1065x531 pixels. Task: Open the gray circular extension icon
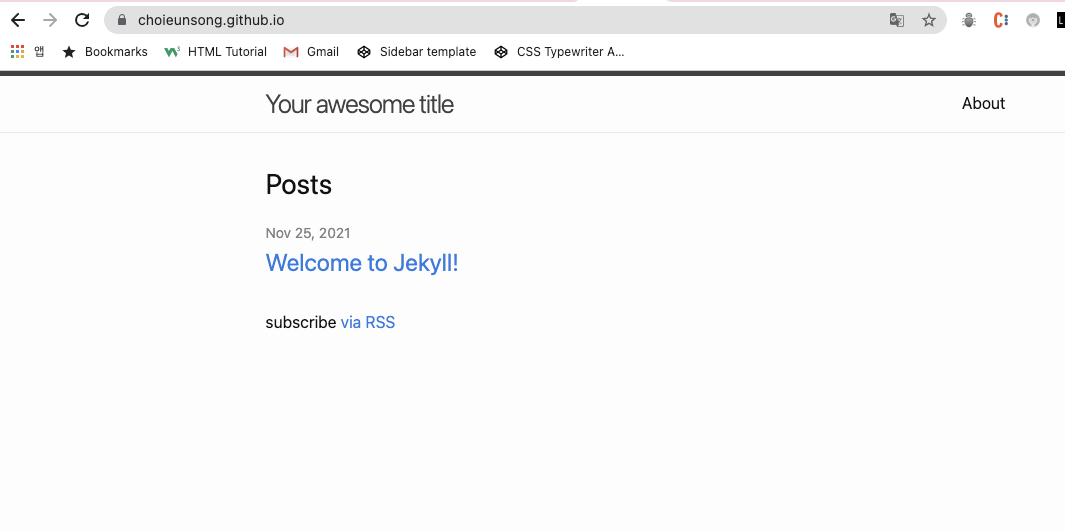point(1032,20)
